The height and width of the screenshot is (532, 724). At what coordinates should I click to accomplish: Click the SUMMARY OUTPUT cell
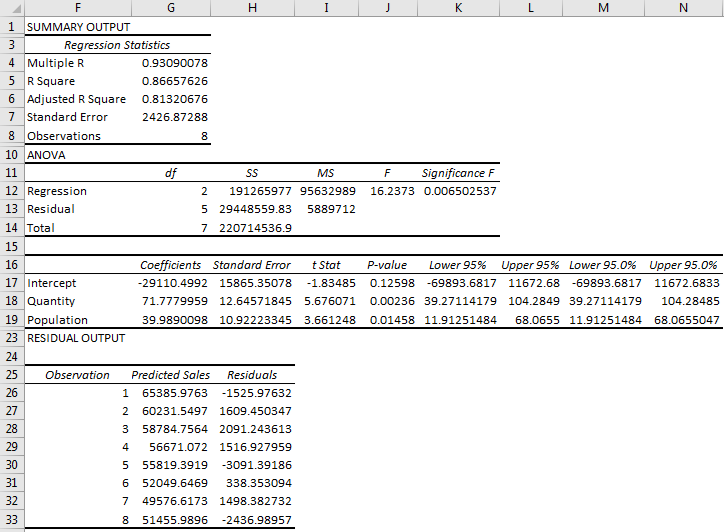(78, 27)
